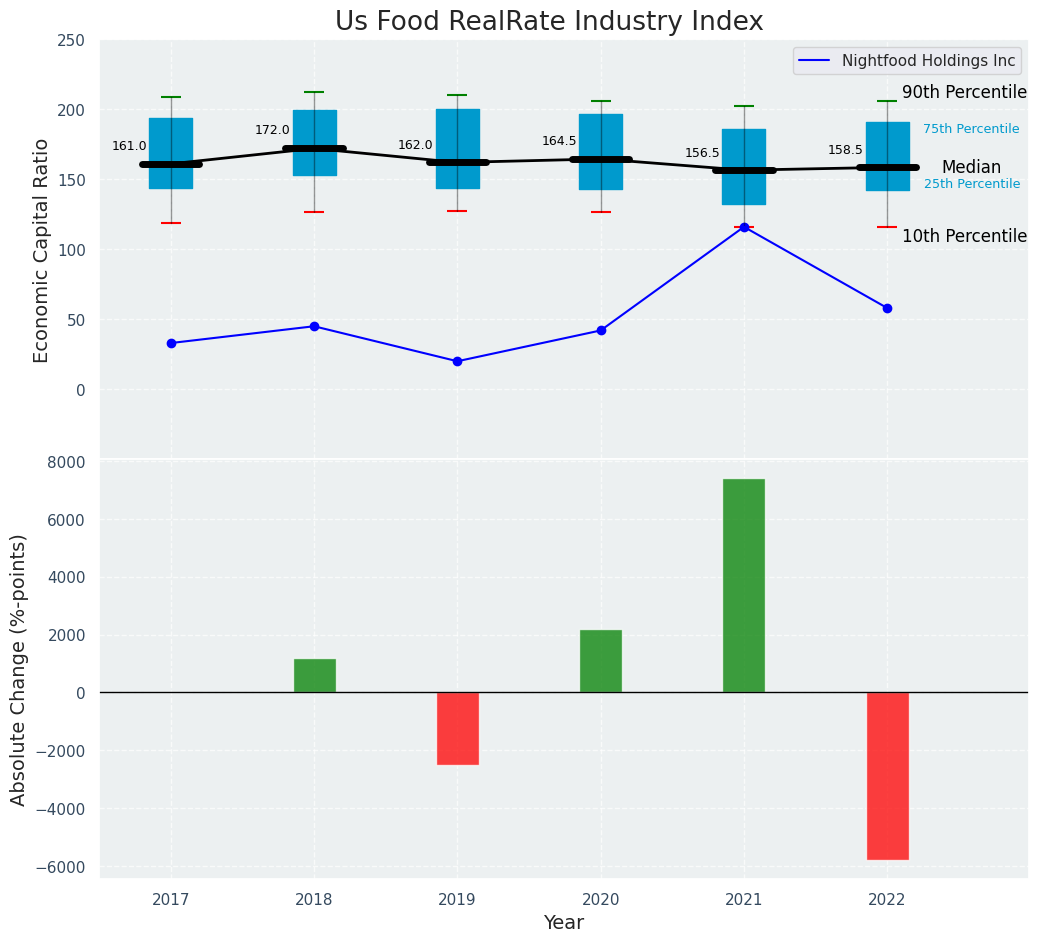1039x942 pixels.
Task: Select the 2017 Nightfood line marker
Action: (171, 343)
